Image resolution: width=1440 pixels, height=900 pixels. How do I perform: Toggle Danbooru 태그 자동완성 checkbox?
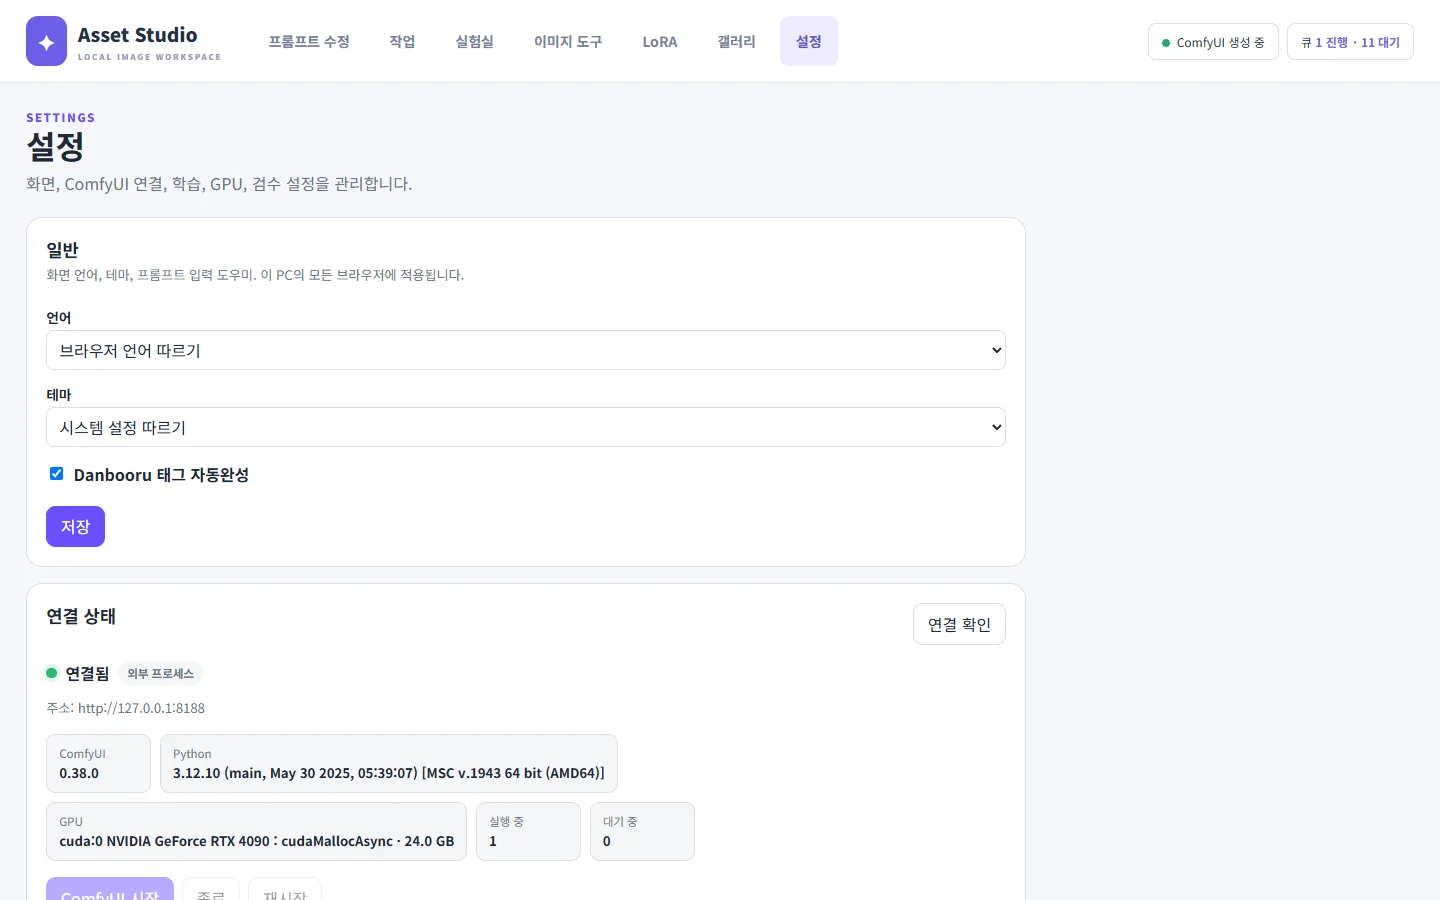click(x=57, y=474)
